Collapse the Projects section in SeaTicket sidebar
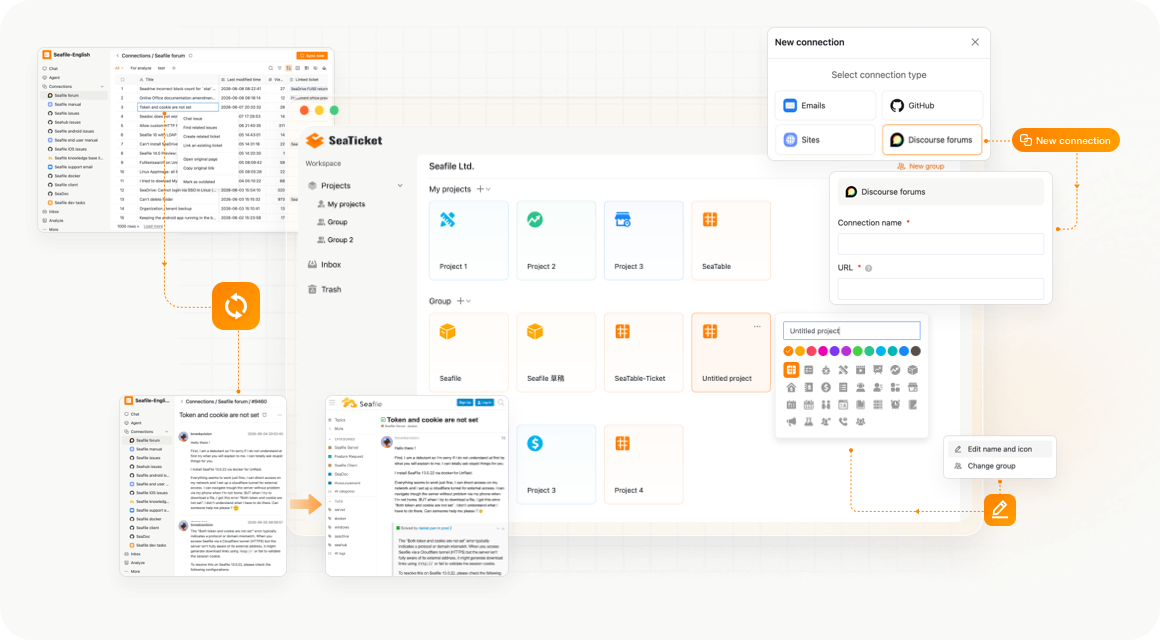Viewport: 1160px width, 640px height. tap(400, 186)
